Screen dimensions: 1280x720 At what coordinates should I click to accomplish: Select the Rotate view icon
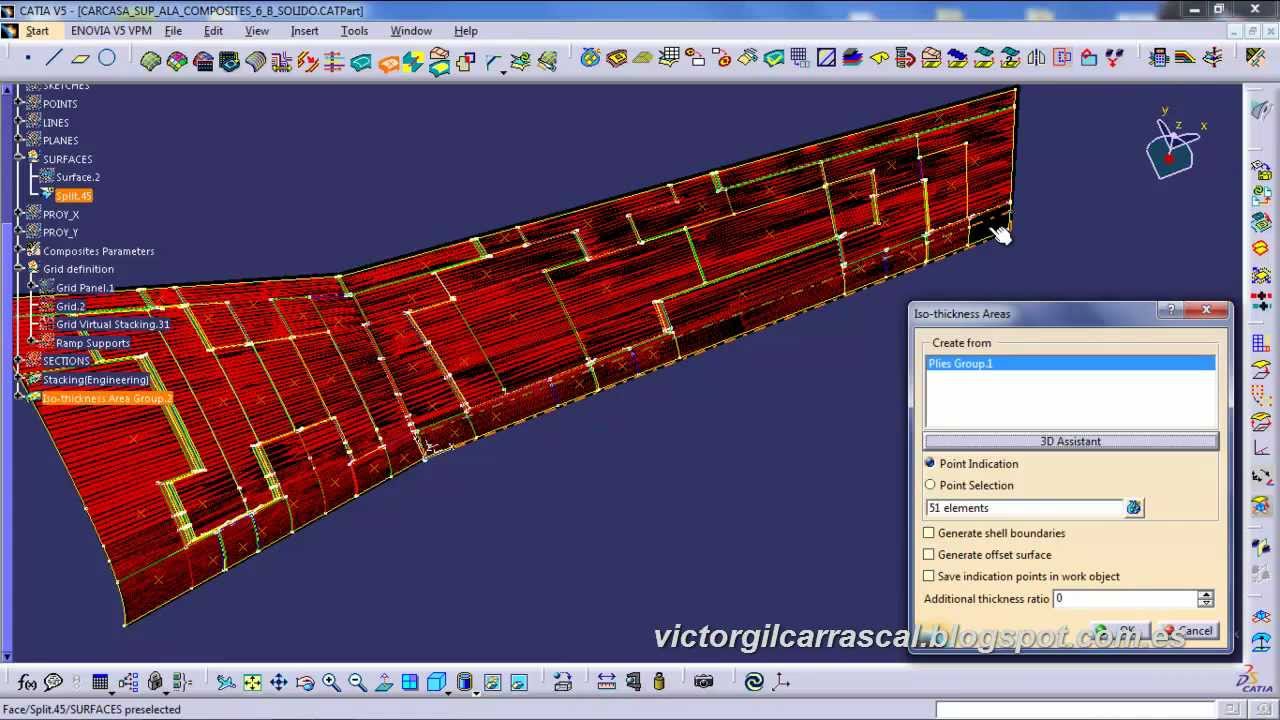pyautogui.click(x=305, y=682)
